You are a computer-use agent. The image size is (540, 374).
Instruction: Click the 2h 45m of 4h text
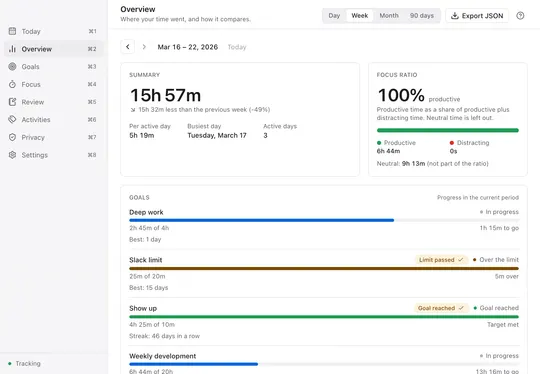coord(149,228)
